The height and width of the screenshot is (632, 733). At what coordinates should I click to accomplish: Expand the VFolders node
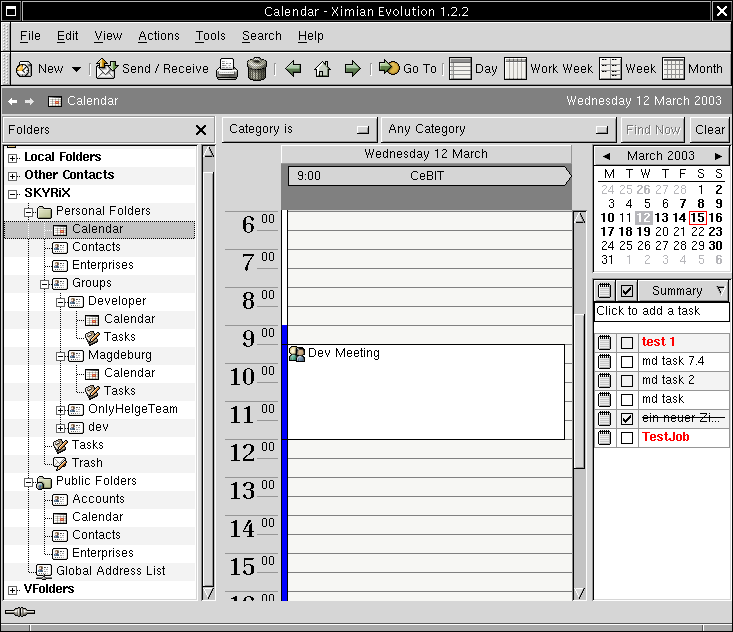13,590
